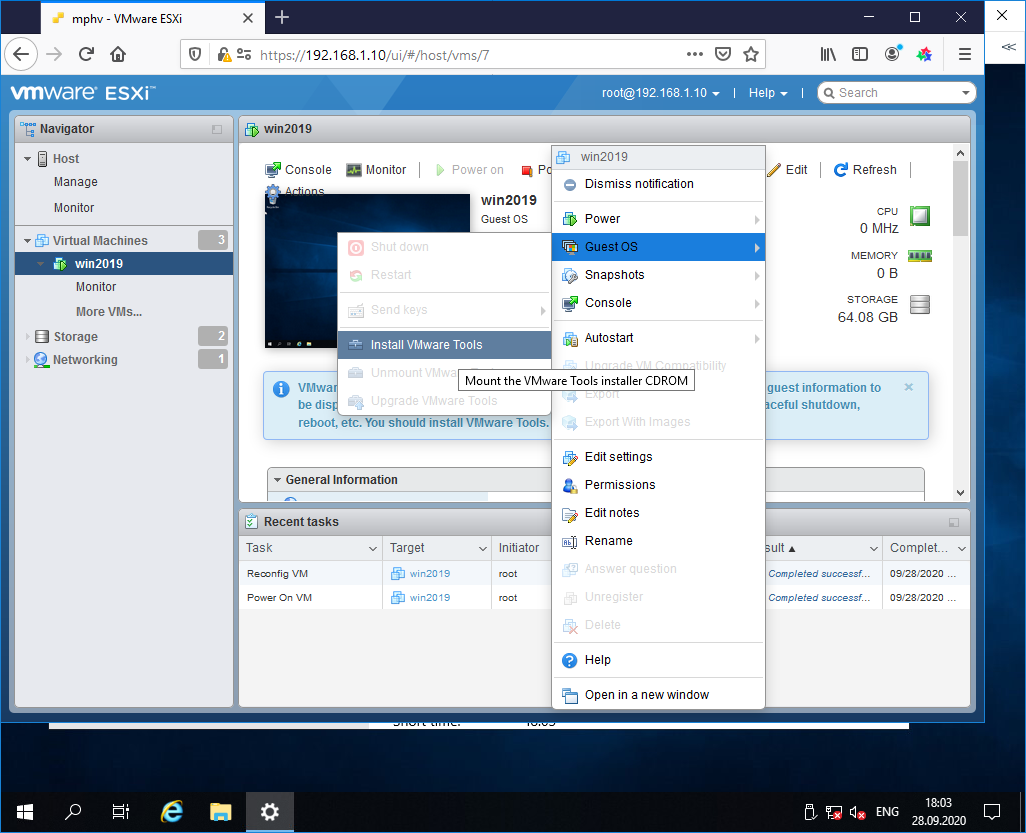This screenshot has height=833, width=1026.
Task: Collapse the Host tree node
Action: 27,159
